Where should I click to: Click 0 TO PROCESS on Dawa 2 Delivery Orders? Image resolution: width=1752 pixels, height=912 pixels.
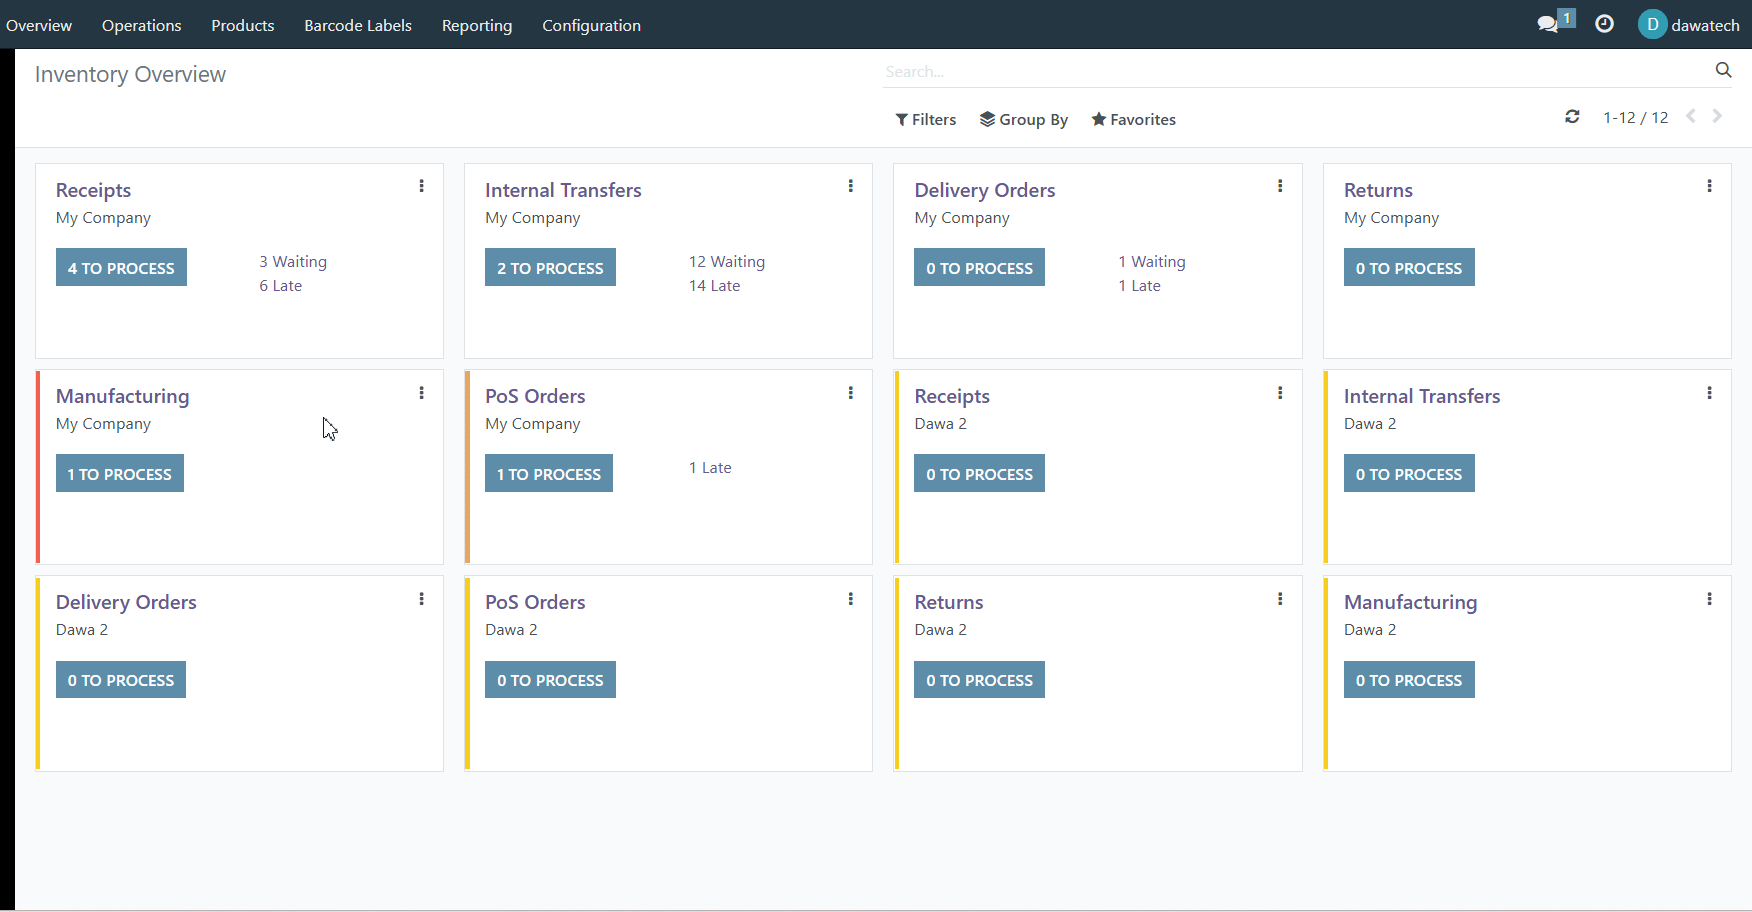pyautogui.click(x=121, y=679)
